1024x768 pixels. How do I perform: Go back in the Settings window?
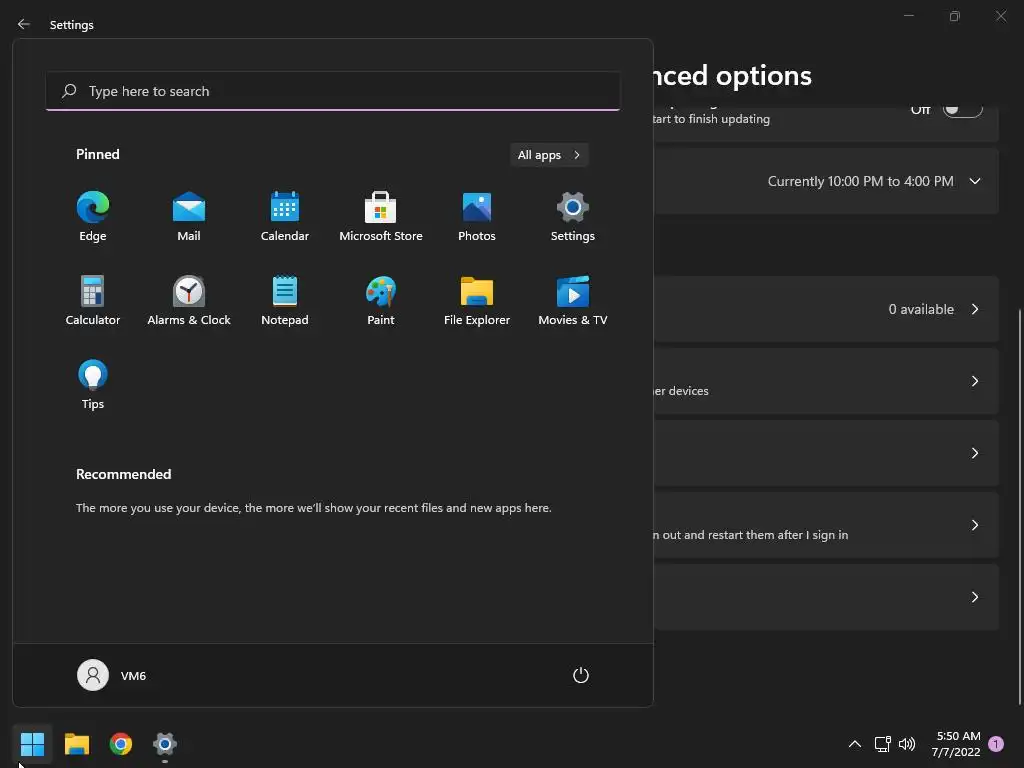pyautogui.click(x=24, y=24)
